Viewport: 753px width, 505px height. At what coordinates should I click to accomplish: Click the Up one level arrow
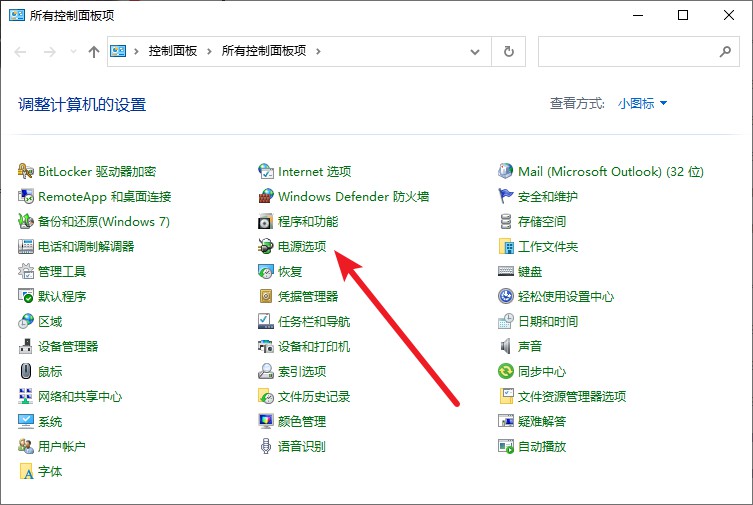94,51
